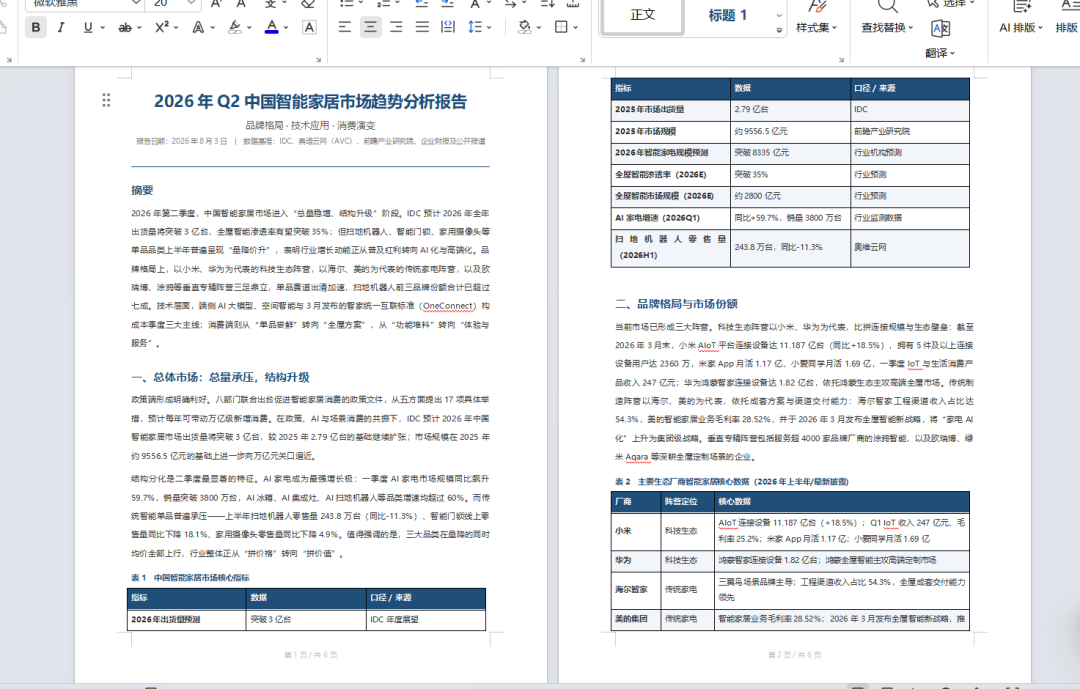Apply the superscript X² button
The width and height of the screenshot is (1080, 689).
(162, 28)
